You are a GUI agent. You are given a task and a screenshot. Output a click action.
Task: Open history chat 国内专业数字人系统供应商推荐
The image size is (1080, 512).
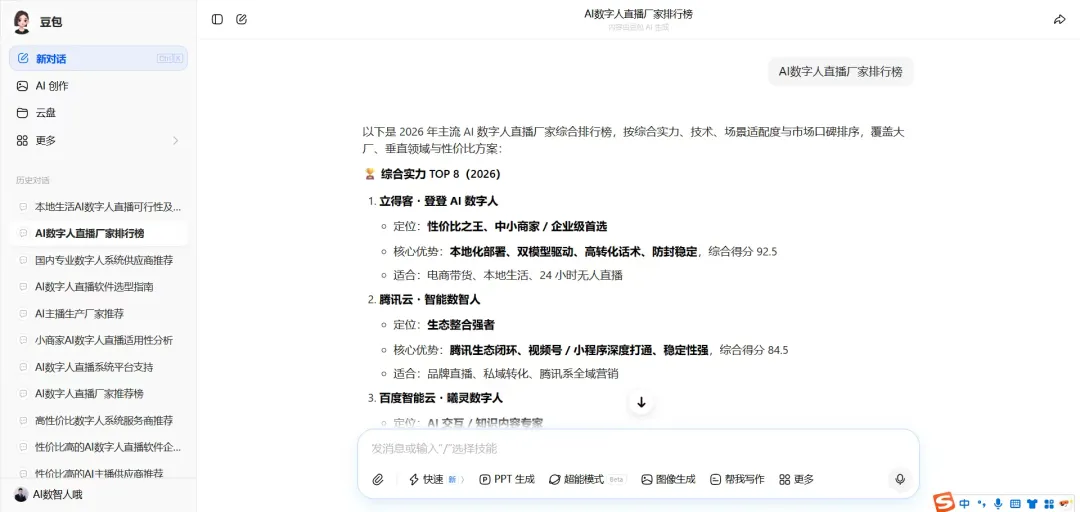point(98,260)
